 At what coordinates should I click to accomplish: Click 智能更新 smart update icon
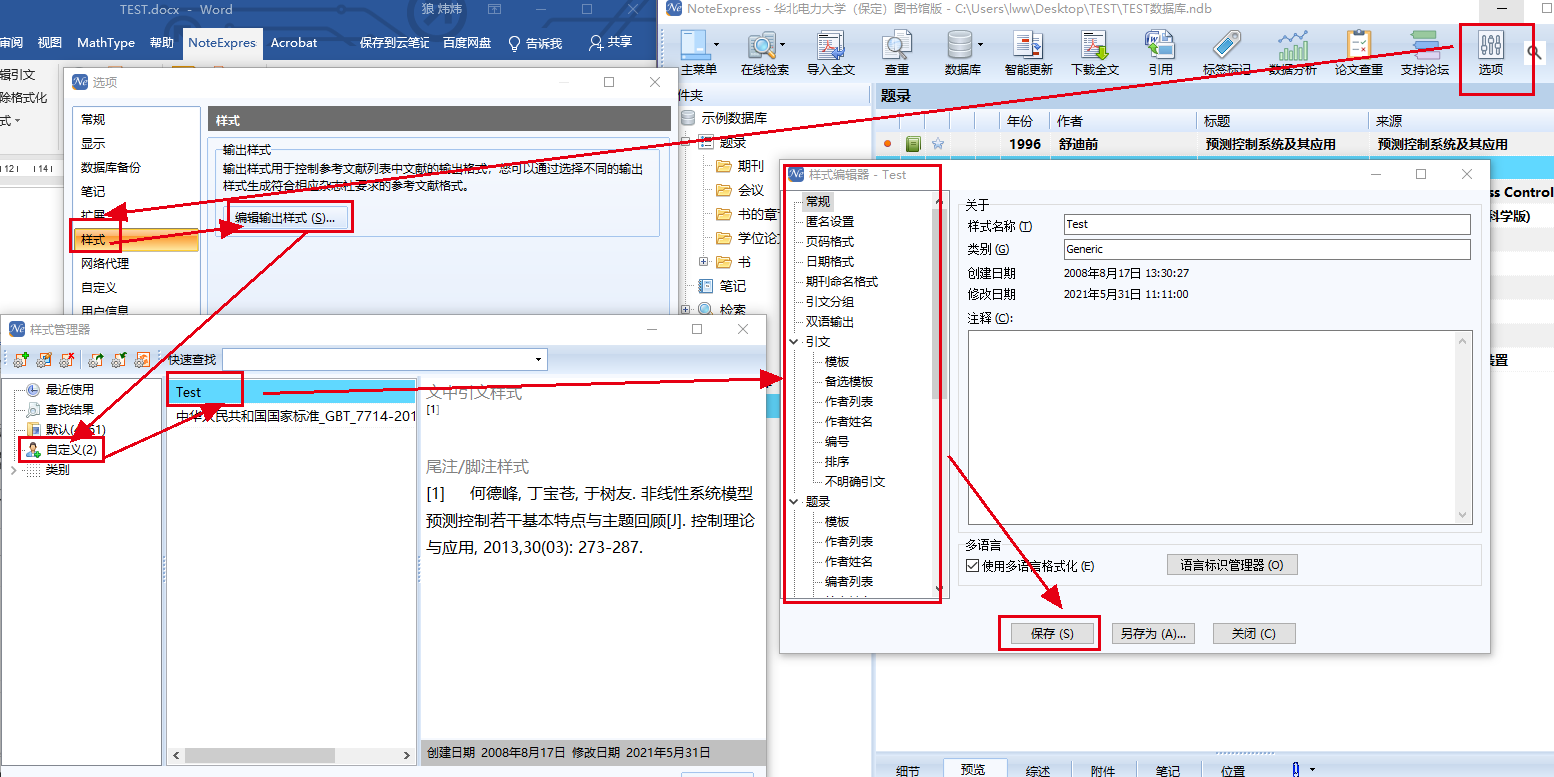tap(1028, 53)
